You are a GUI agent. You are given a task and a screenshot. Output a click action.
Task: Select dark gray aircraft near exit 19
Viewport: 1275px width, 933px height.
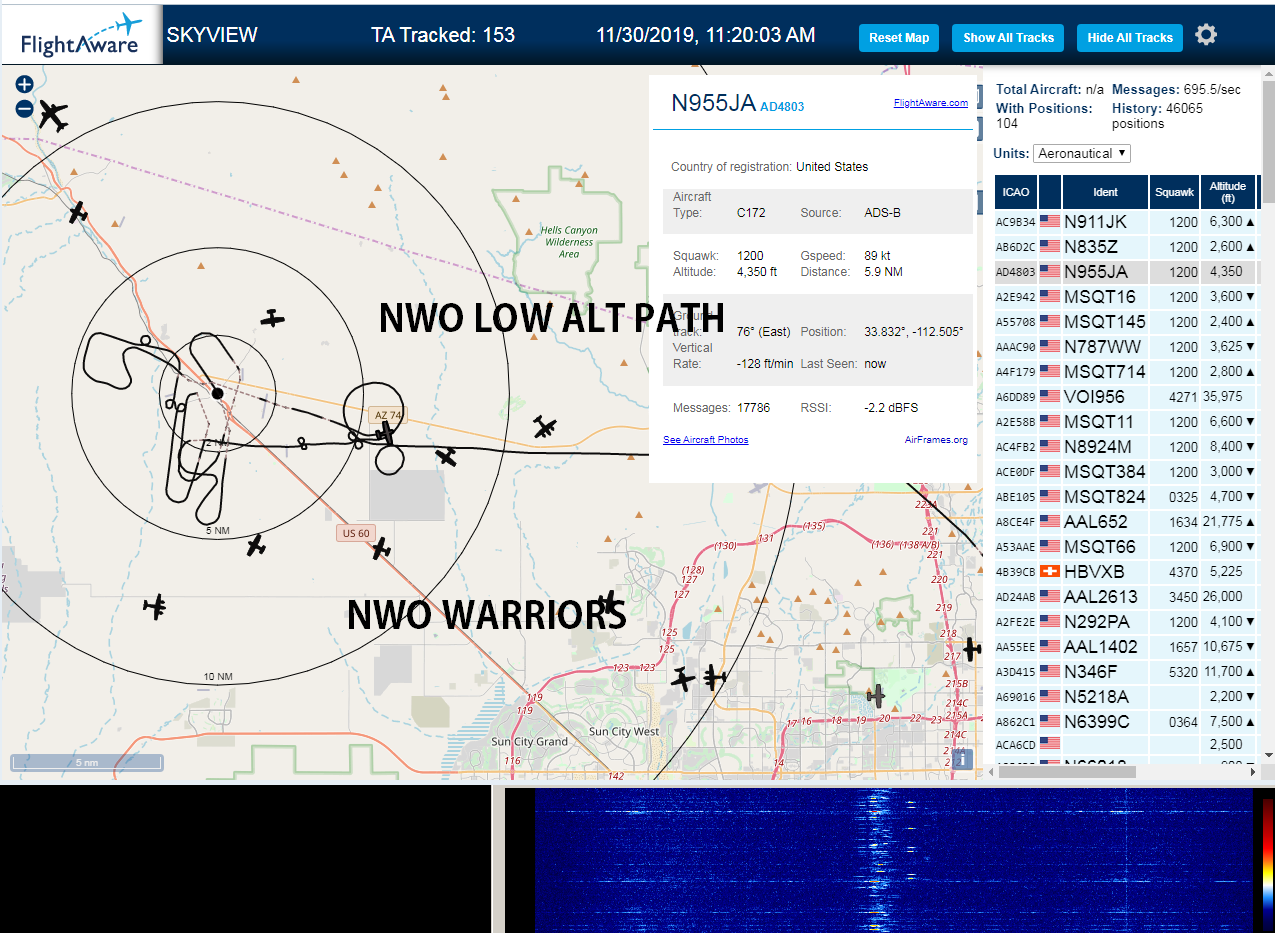(x=876, y=695)
